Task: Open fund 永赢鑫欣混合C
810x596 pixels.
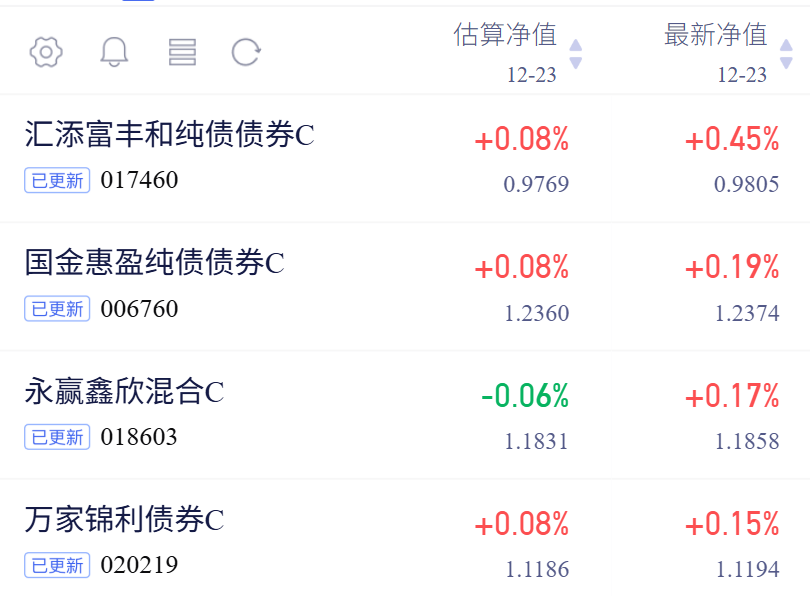Action: pos(124,391)
